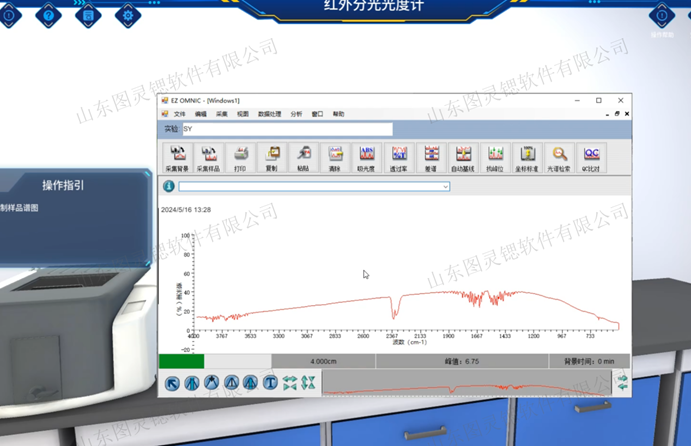Image resolution: width=691 pixels, height=446 pixels.
Task: Select the text annotation T tool
Action: (270, 383)
